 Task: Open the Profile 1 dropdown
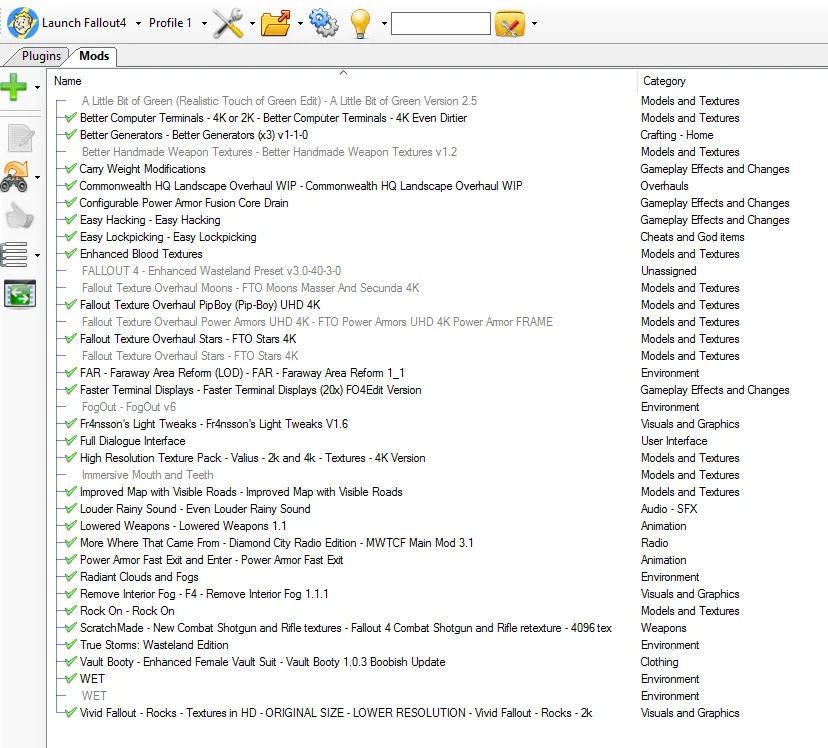tap(176, 22)
